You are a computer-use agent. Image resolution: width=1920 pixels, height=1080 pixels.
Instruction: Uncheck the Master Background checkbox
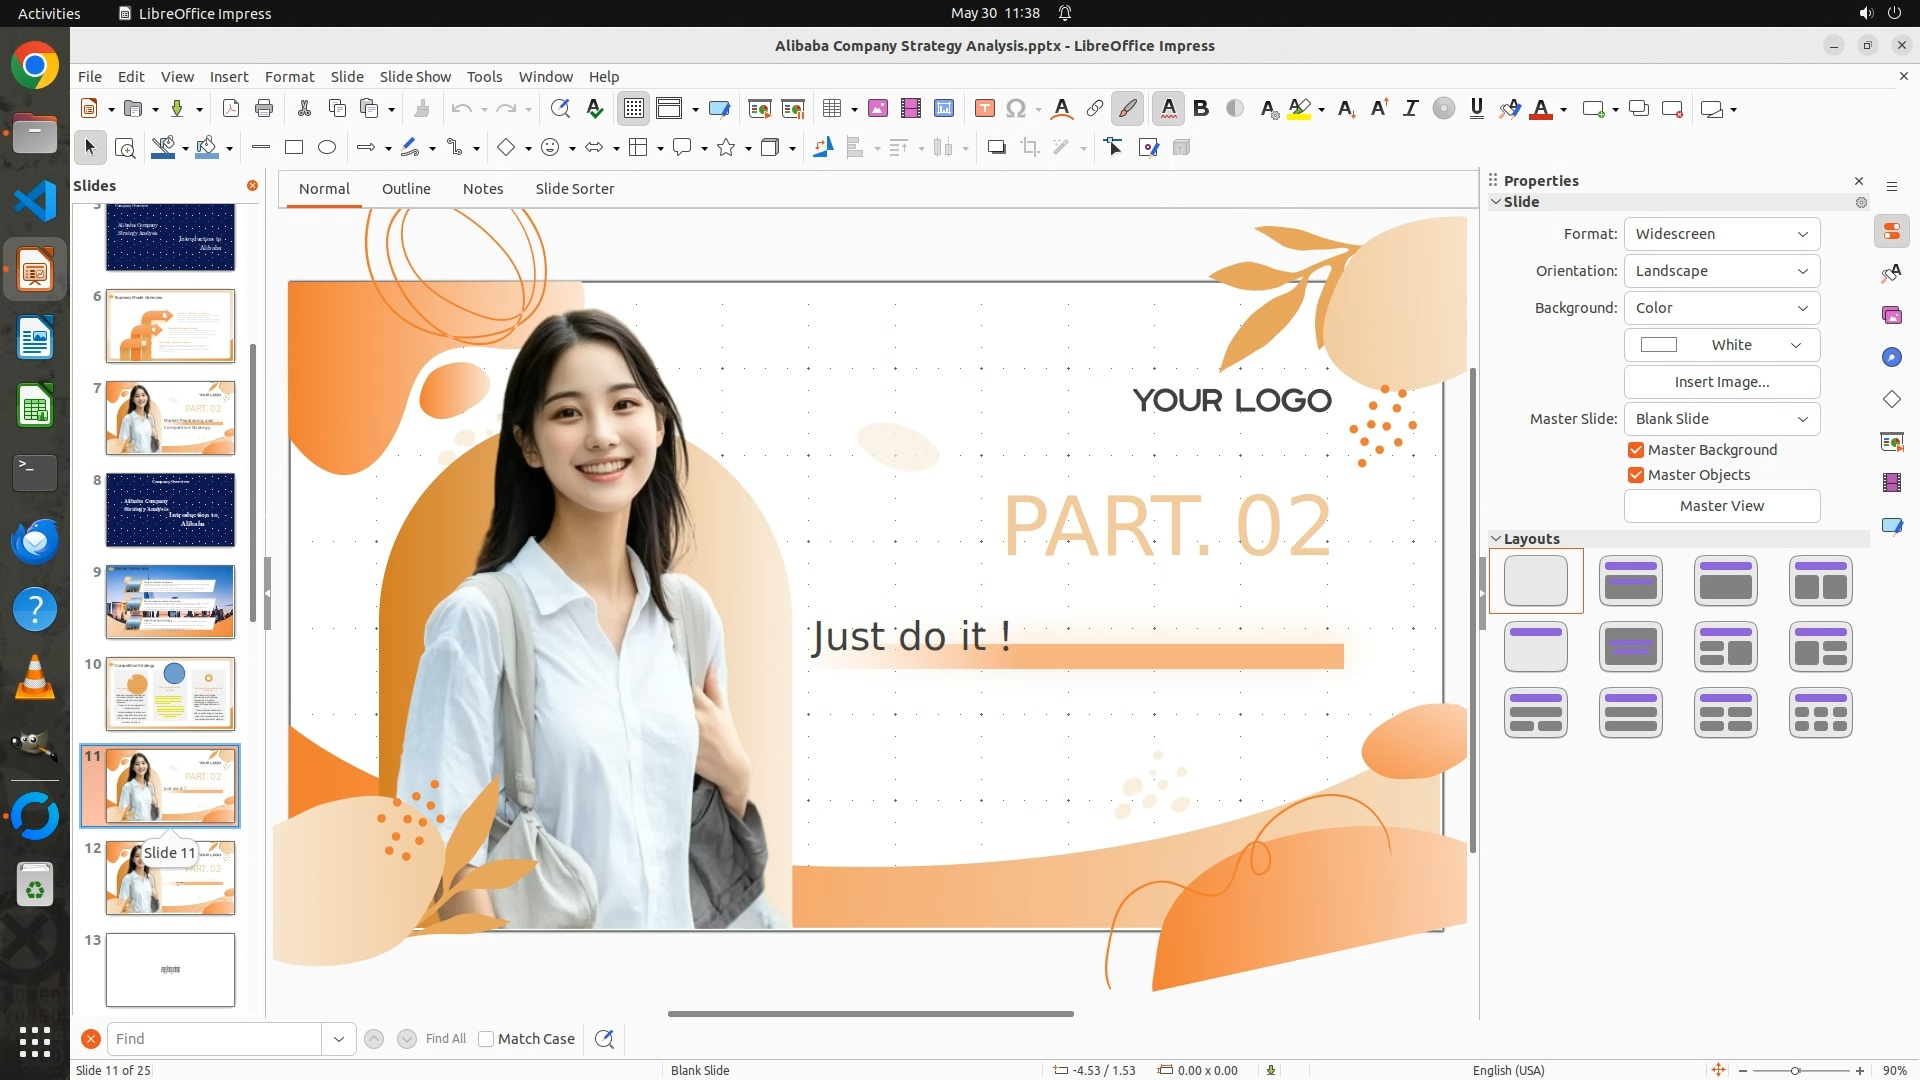click(1636, 450)
